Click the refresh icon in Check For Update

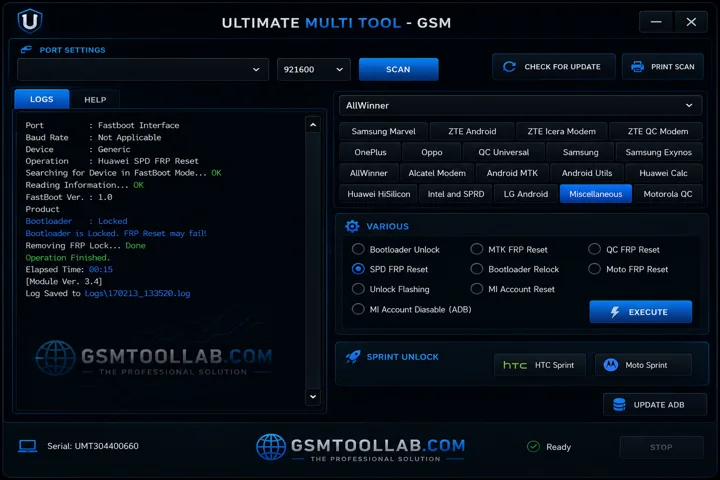(509, 67)
